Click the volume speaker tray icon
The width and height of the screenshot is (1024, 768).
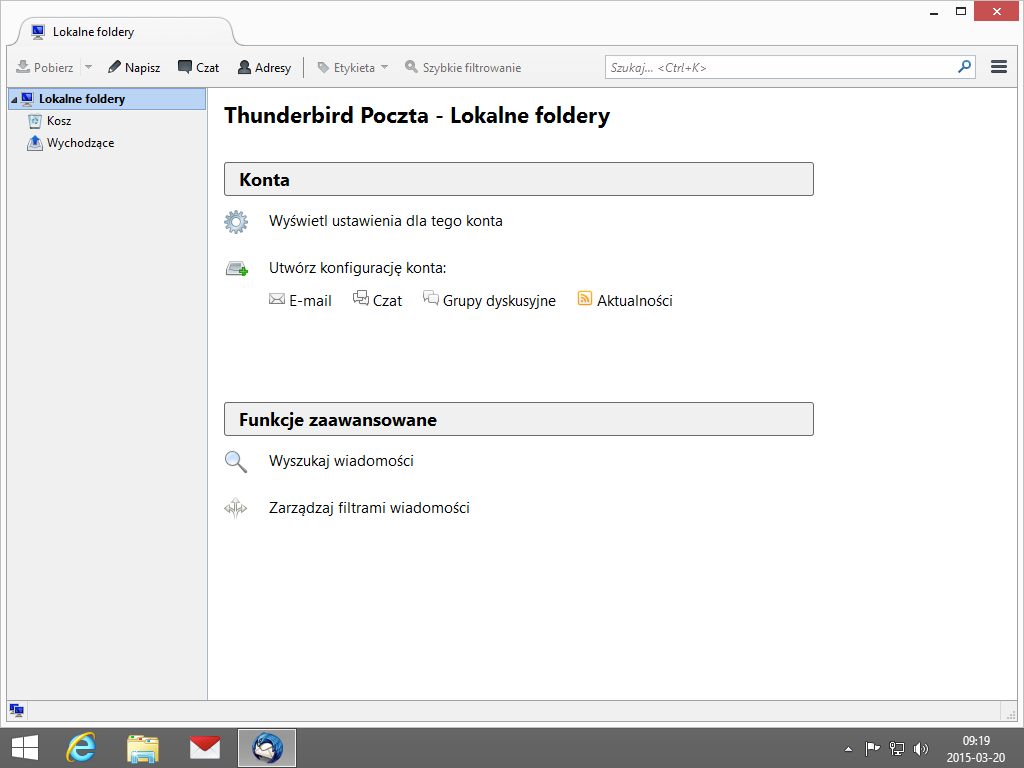pos(921,748)
